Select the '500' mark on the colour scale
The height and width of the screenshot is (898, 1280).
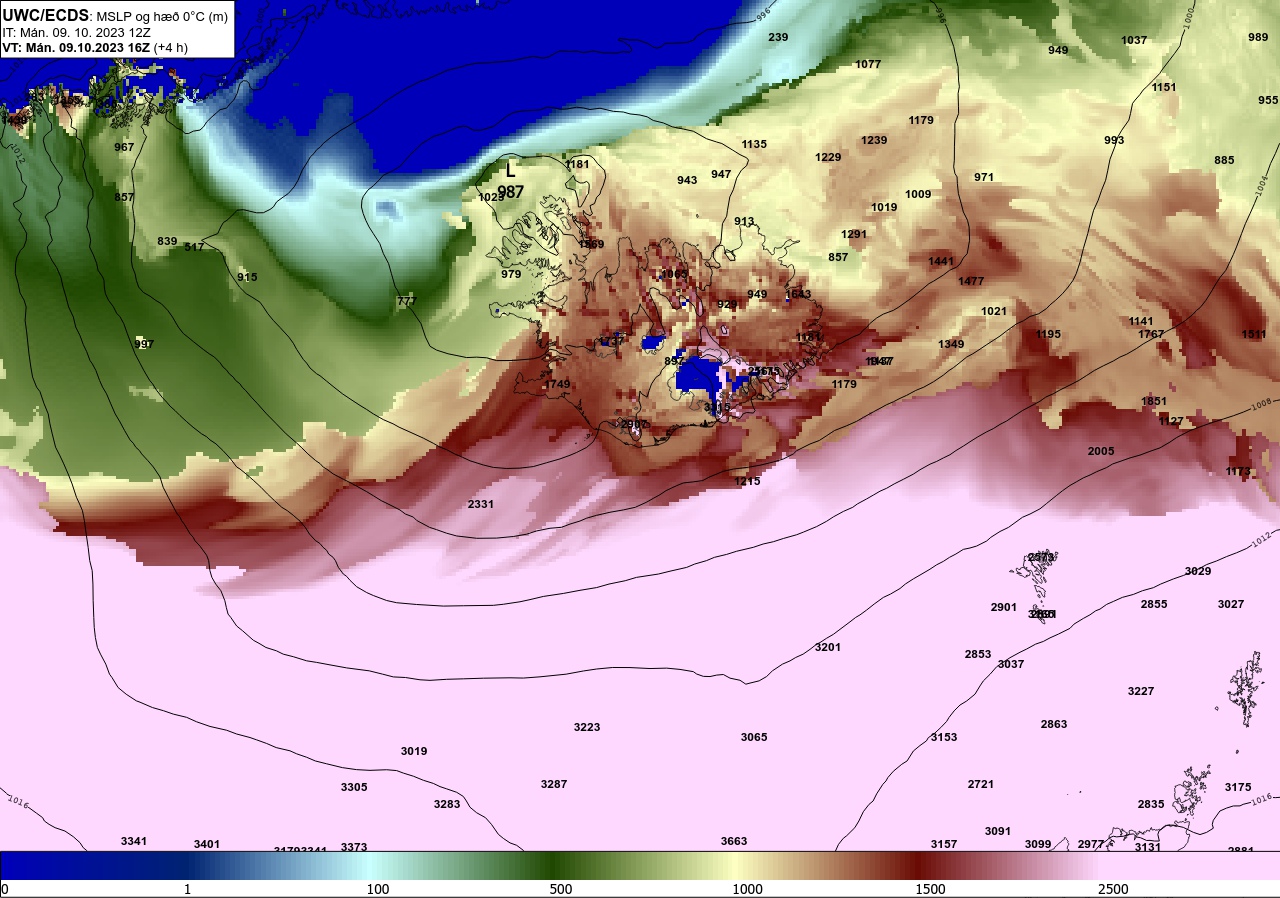click(x=560, y=889)
